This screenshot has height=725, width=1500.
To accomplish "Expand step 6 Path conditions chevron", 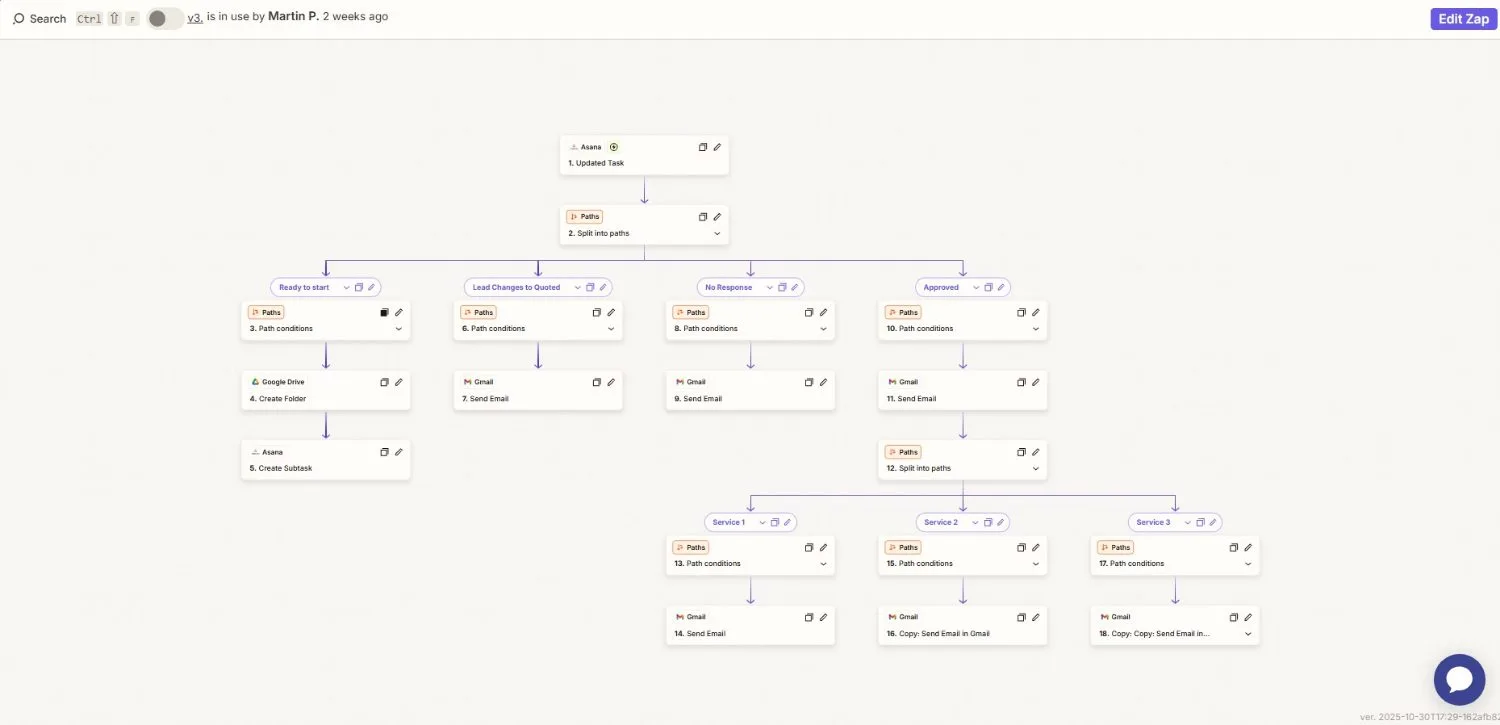I will point(611,329).
